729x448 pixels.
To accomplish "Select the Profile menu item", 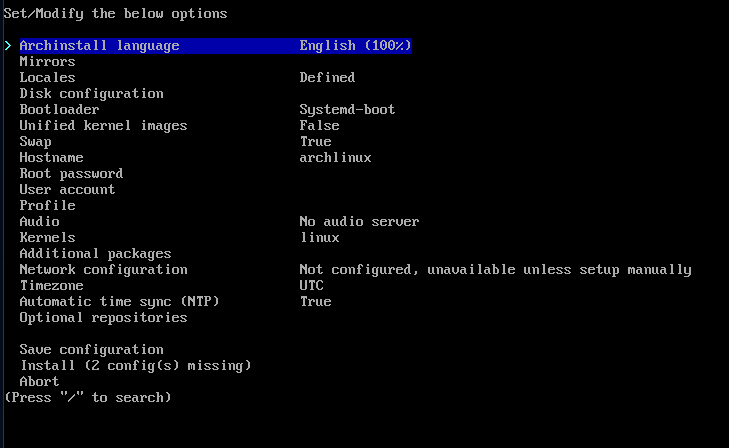I will point(47,205).
